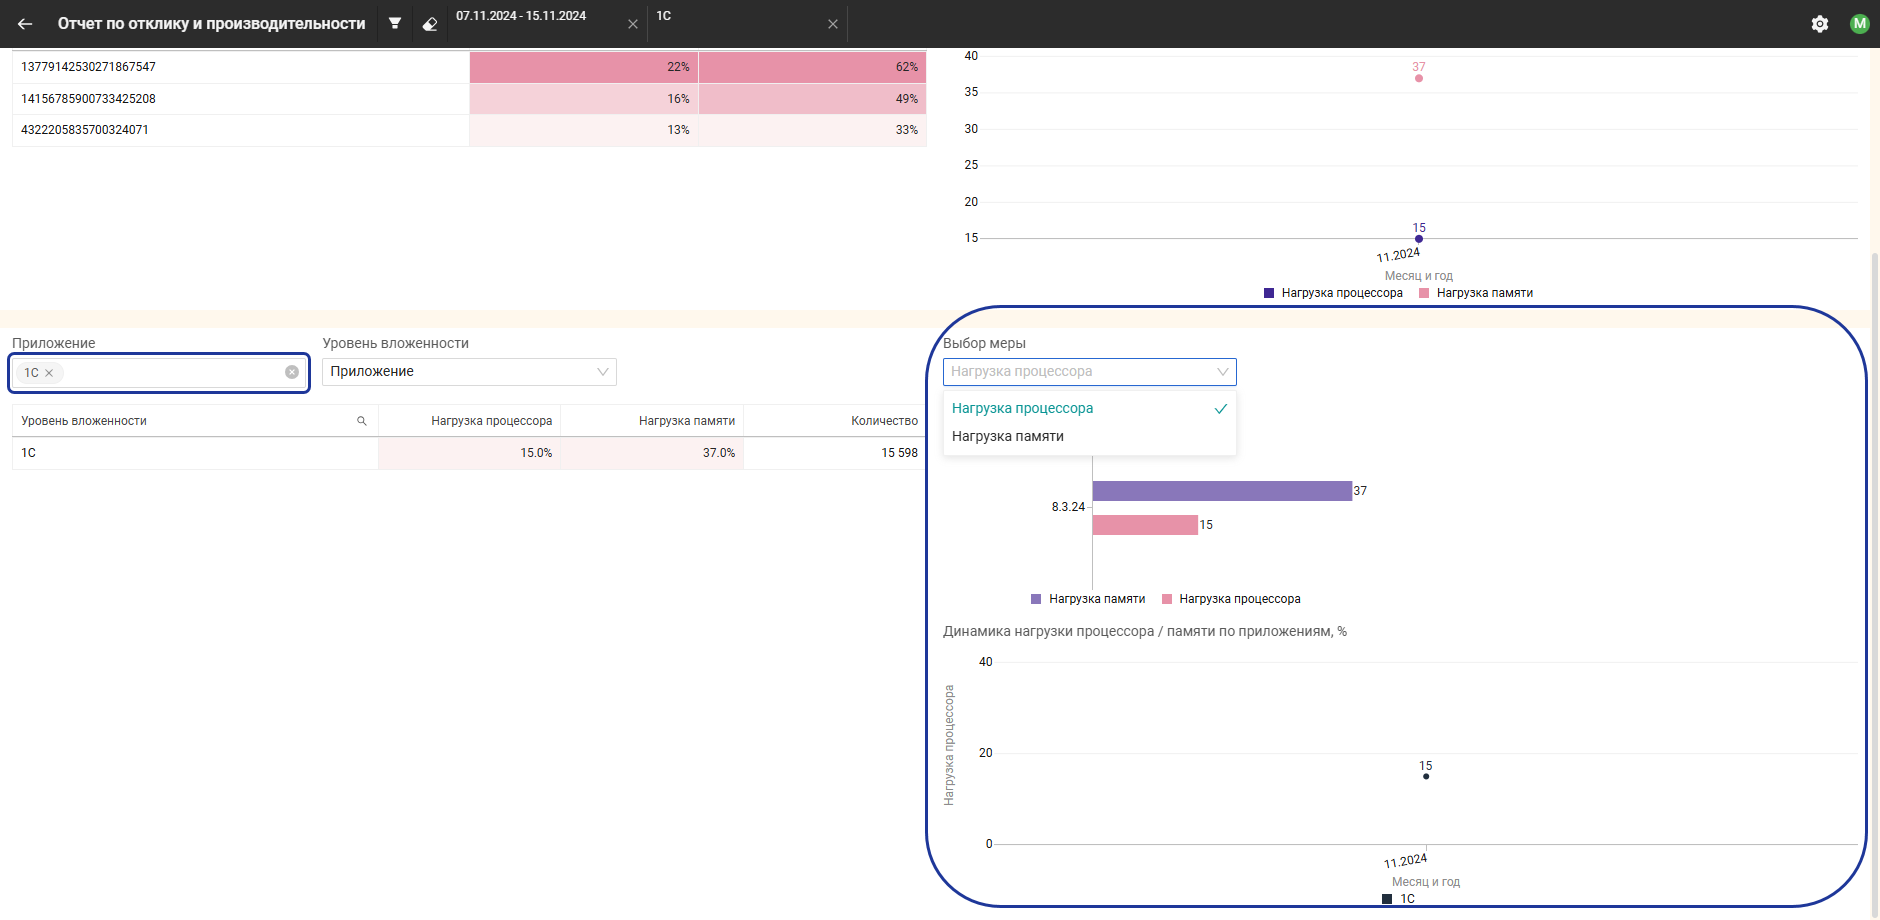
Task: Toggle Нагрузка памяти legend in the top chart
Action: pyautogui.click(x=1476, y=293)
